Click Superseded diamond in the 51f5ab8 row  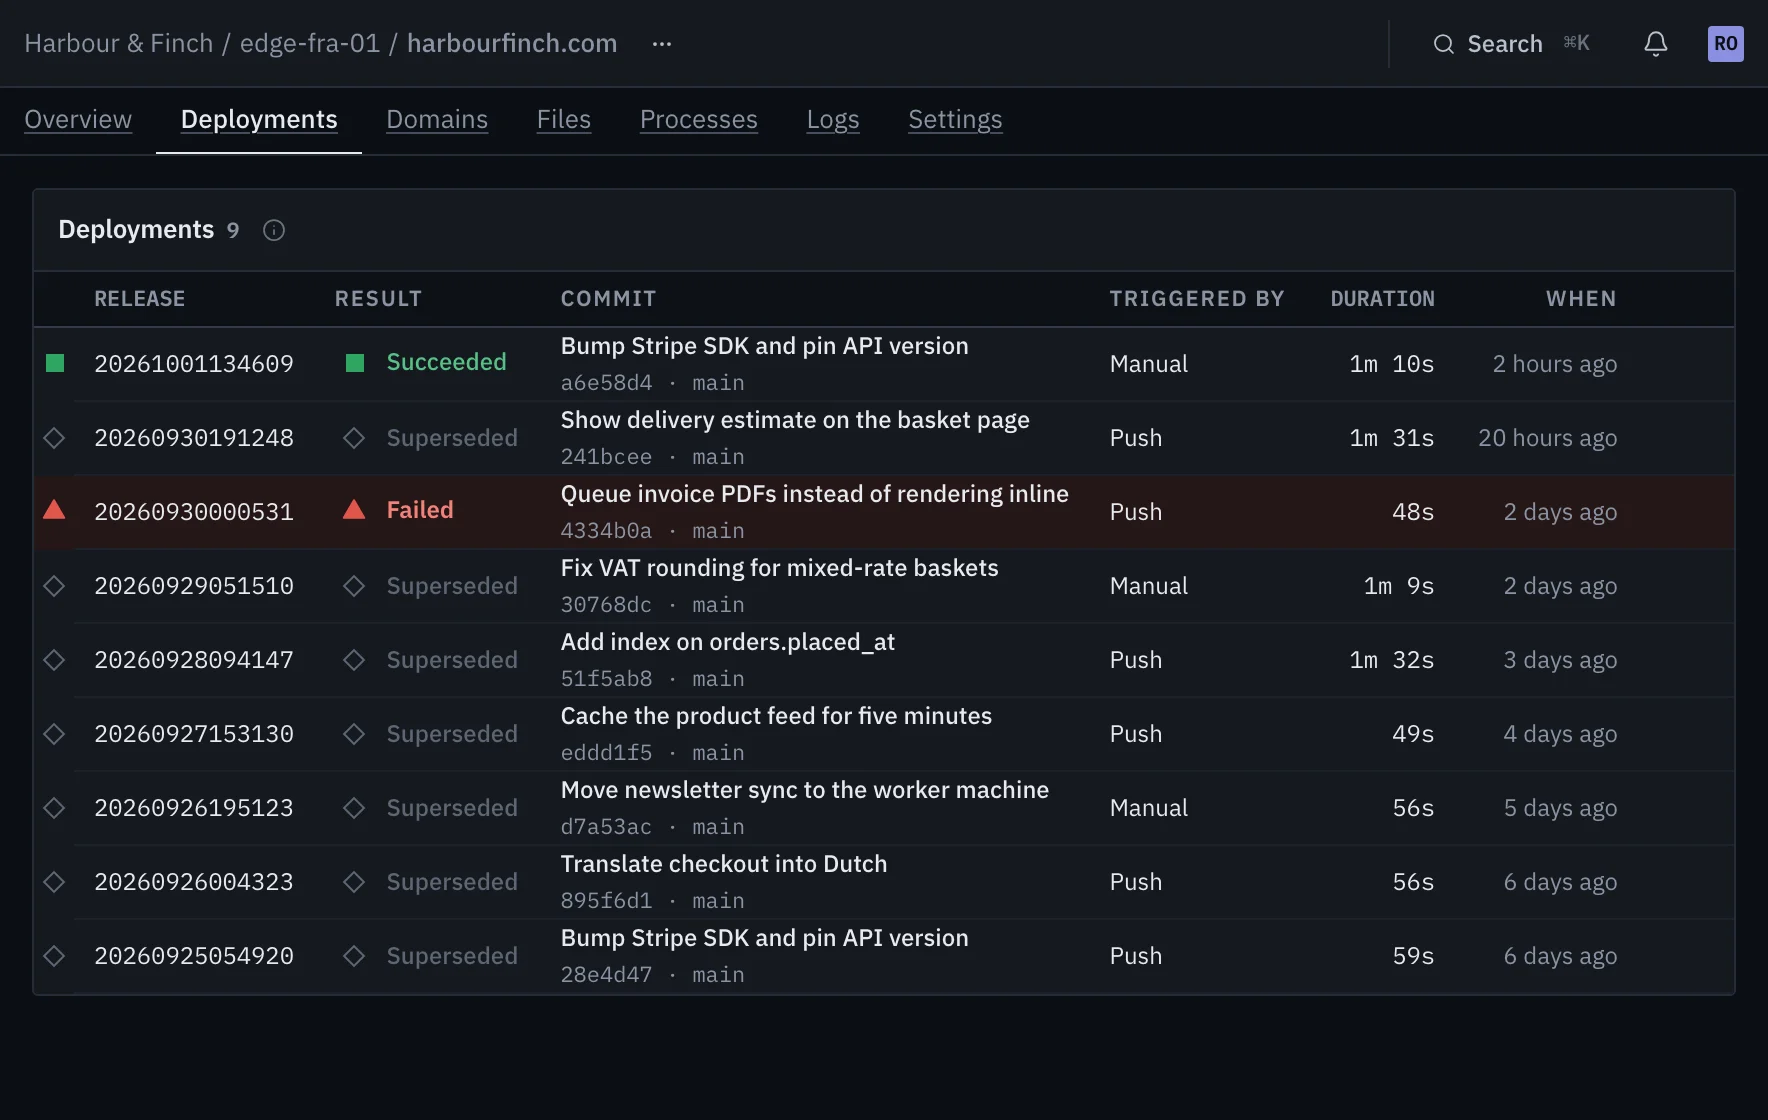354,660
